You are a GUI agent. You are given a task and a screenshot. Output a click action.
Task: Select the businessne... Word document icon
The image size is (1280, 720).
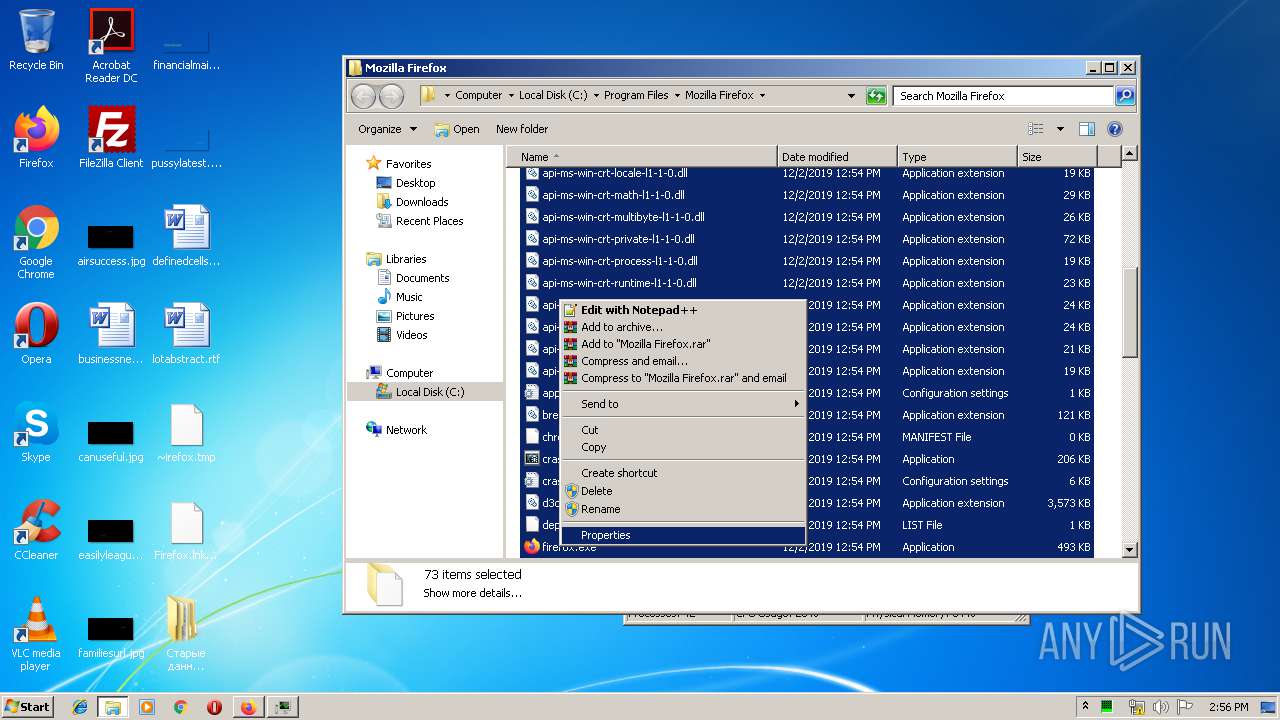pos(111,334)
